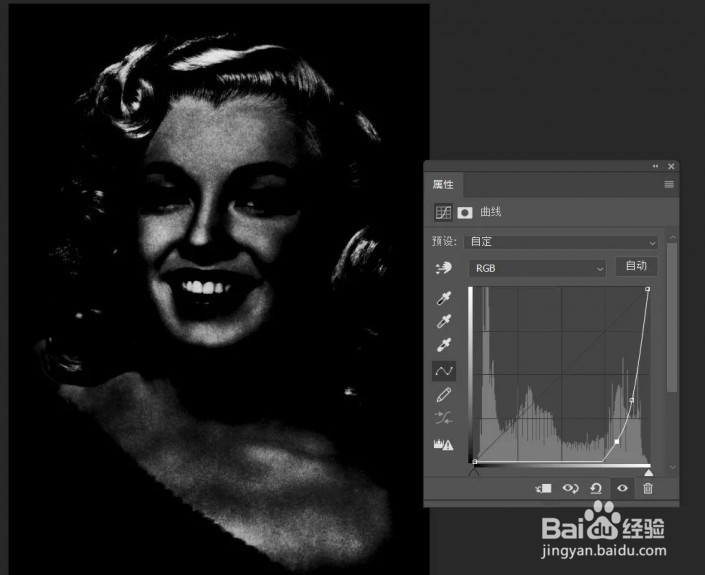This screenshot has width=705, height=575.
Task: Clip adjustment to the layer below
Action: pyautogui.click(x=543, y=488)
